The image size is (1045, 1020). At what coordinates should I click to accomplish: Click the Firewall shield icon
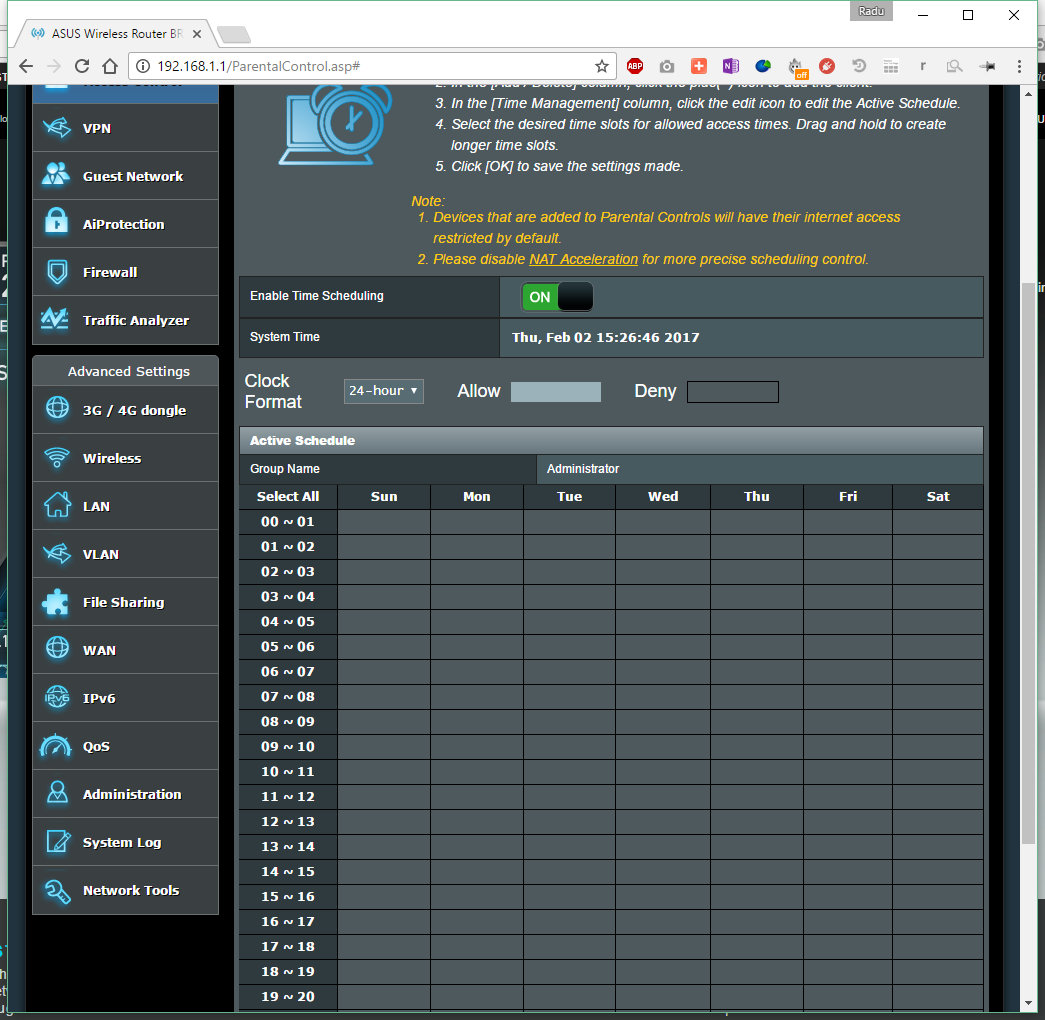pos(56,272)
